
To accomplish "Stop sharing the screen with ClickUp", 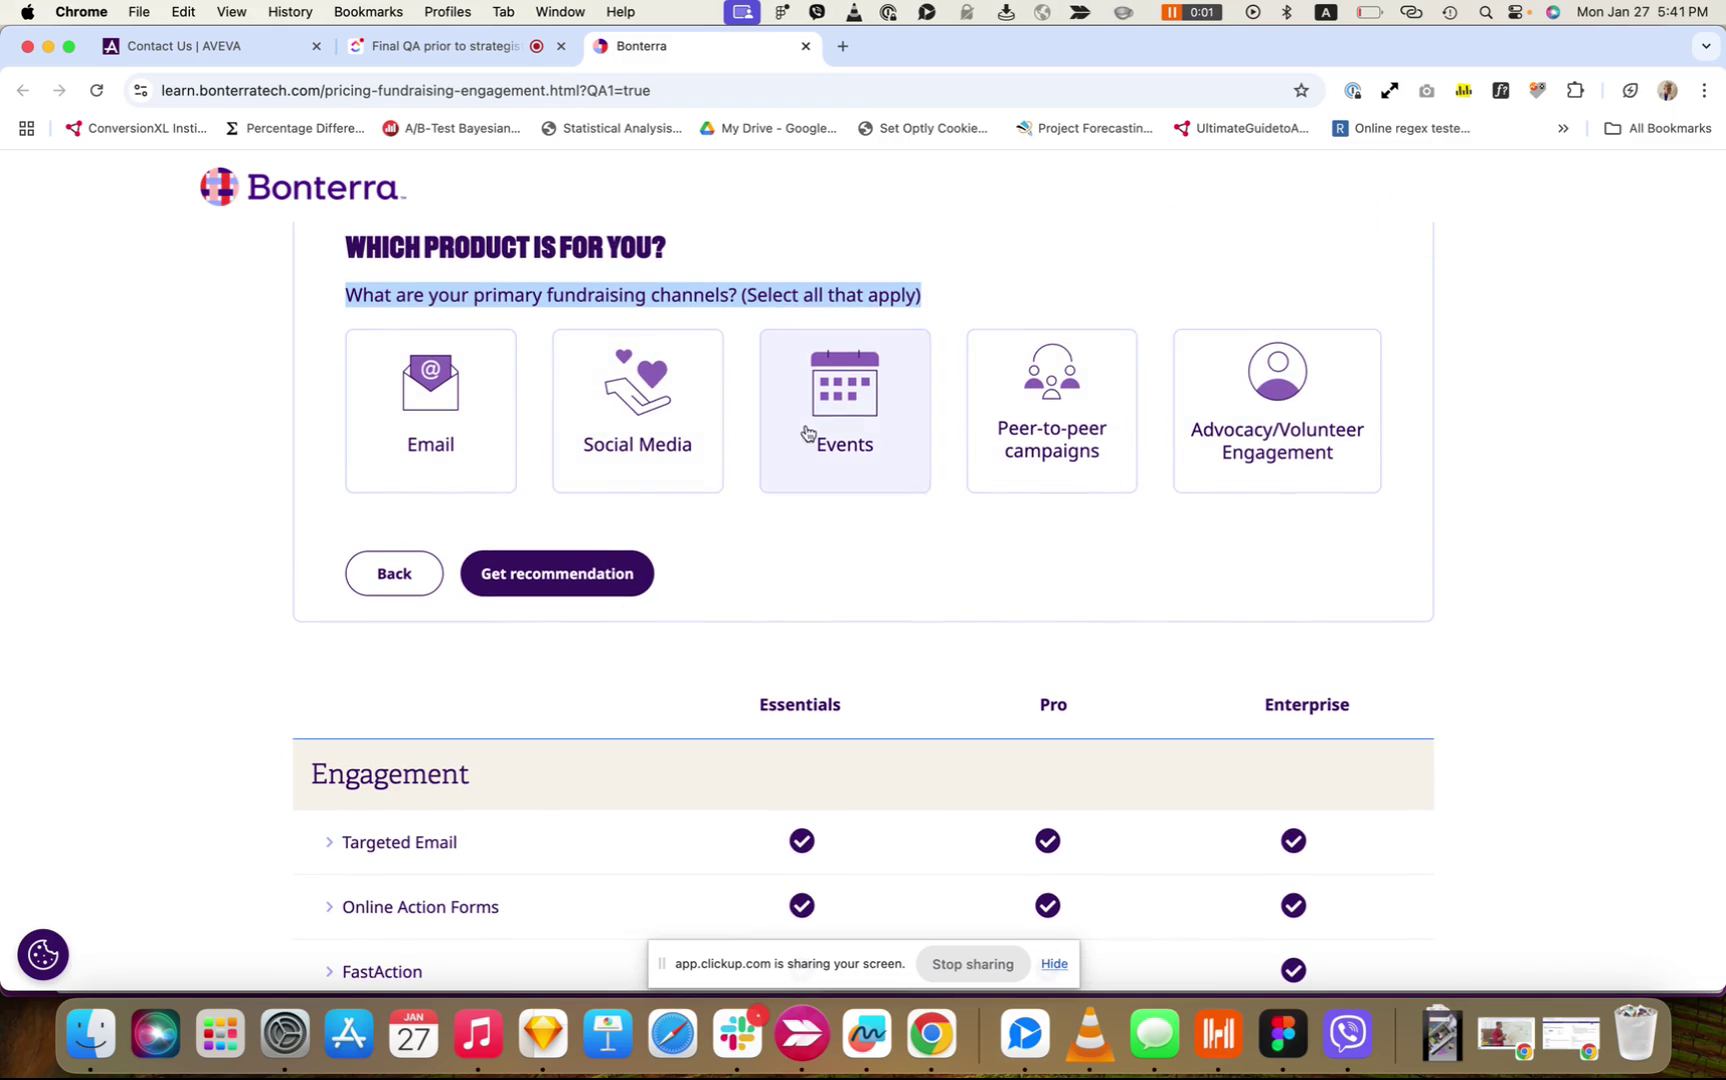I will coord(973,964).
